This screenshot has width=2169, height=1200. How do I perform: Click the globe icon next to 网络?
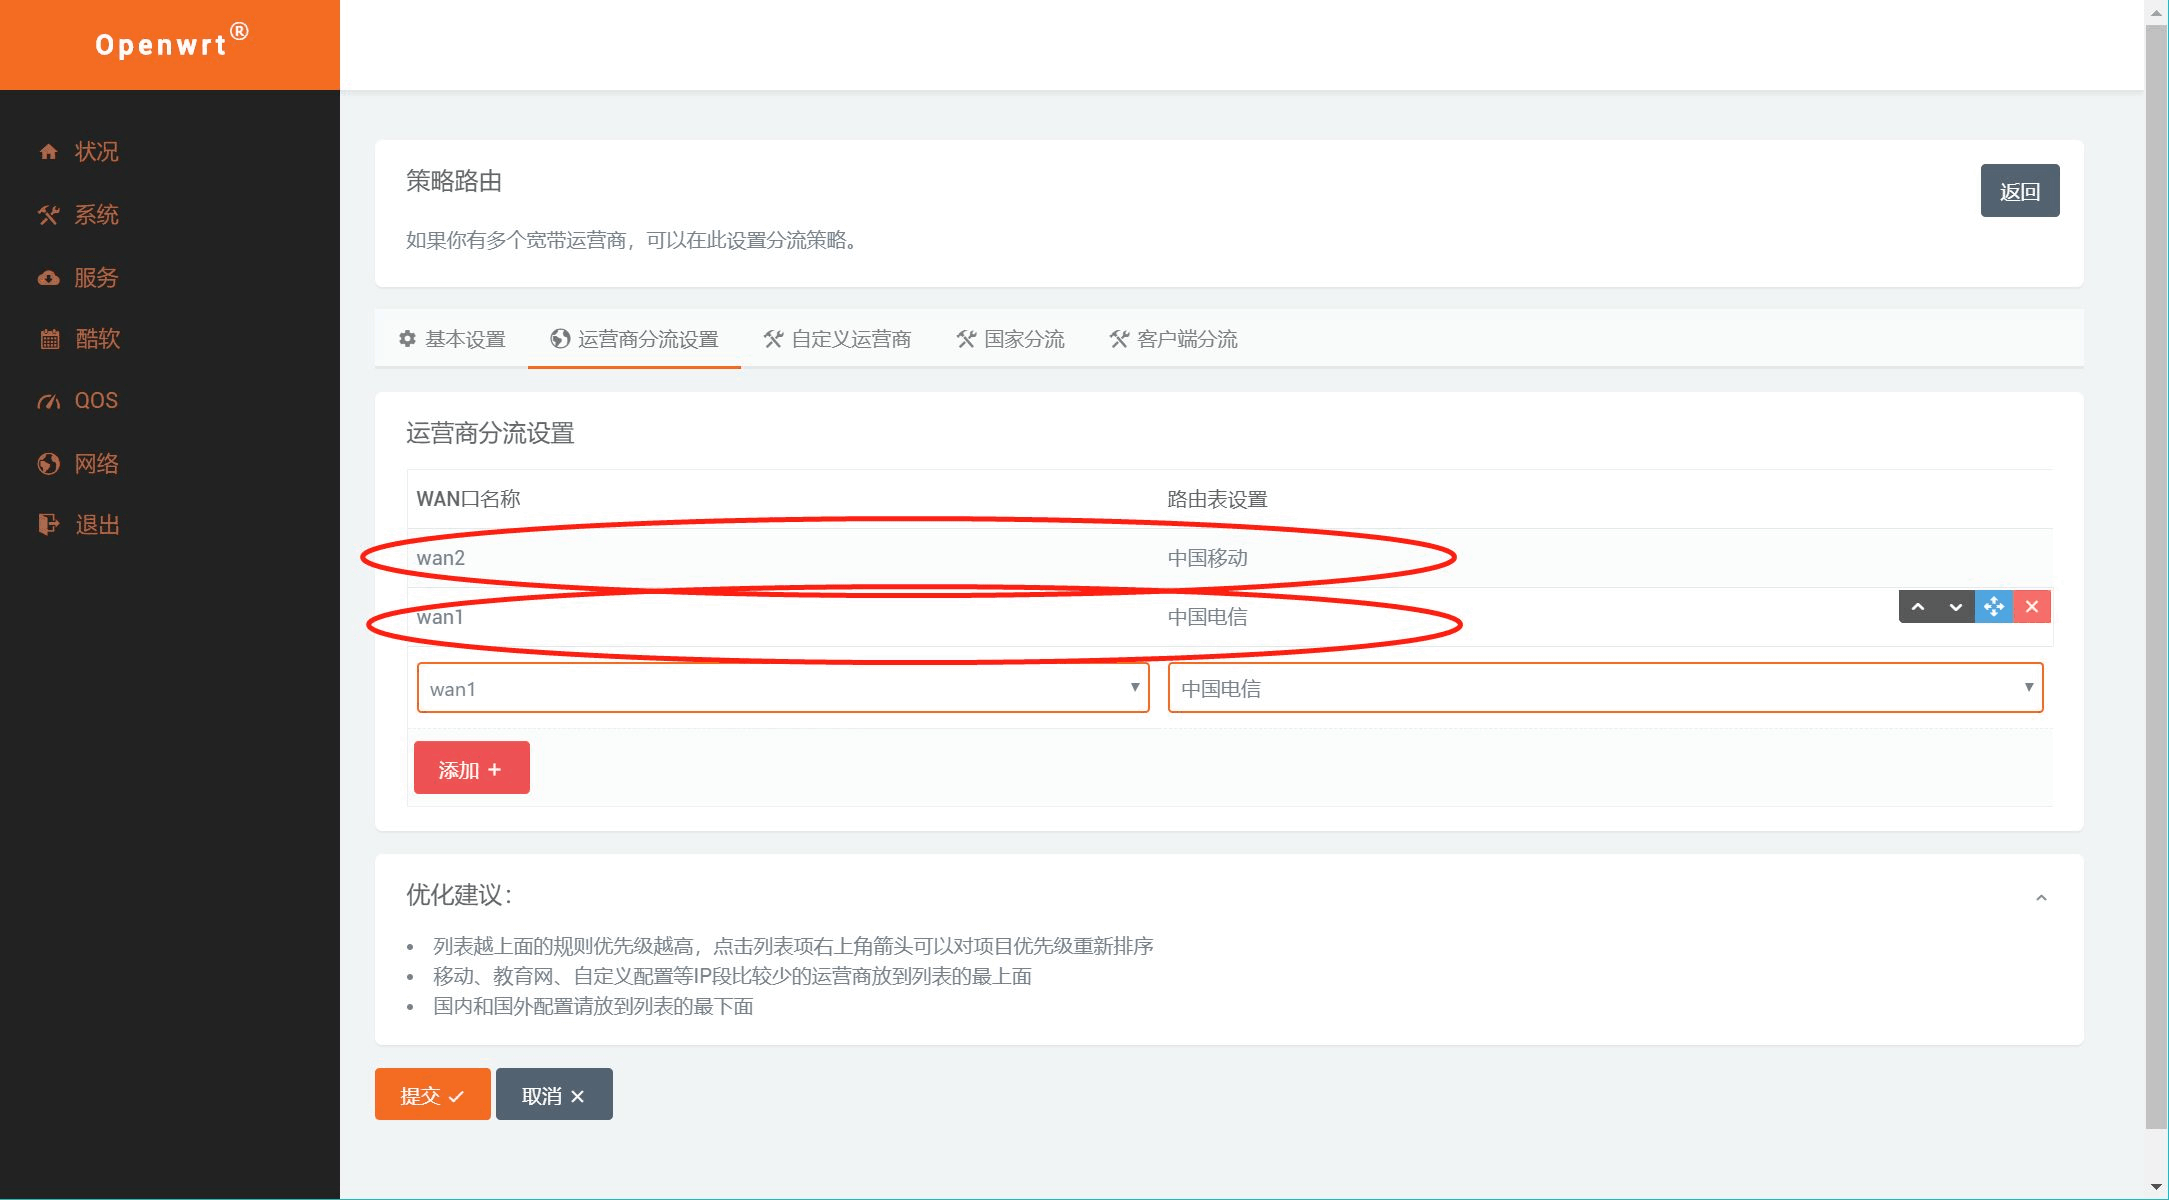pyautogui.click(x=48, y=464)
